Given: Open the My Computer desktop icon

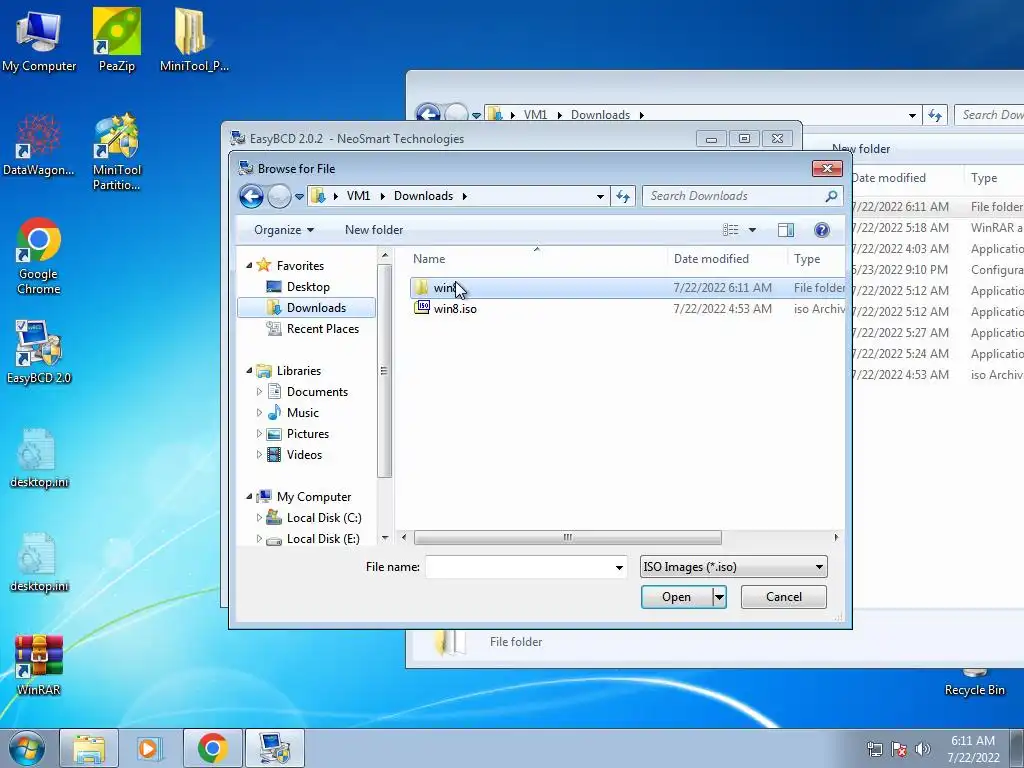Looking at the screenshot, I should coord(39,41).
